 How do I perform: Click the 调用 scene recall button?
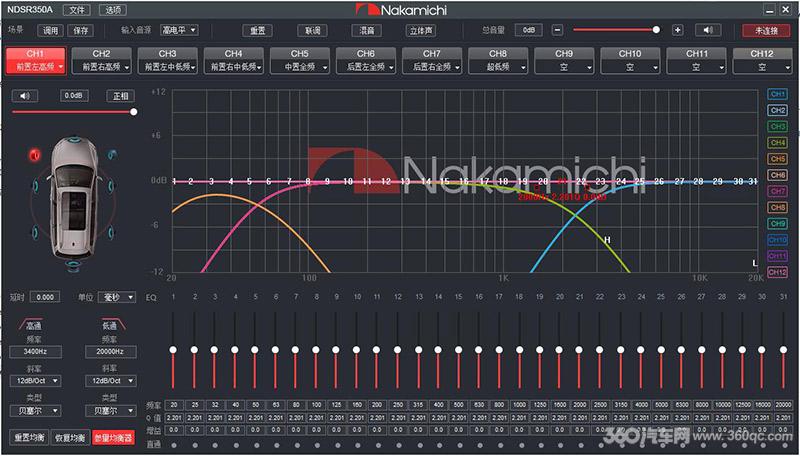[50, 31]
